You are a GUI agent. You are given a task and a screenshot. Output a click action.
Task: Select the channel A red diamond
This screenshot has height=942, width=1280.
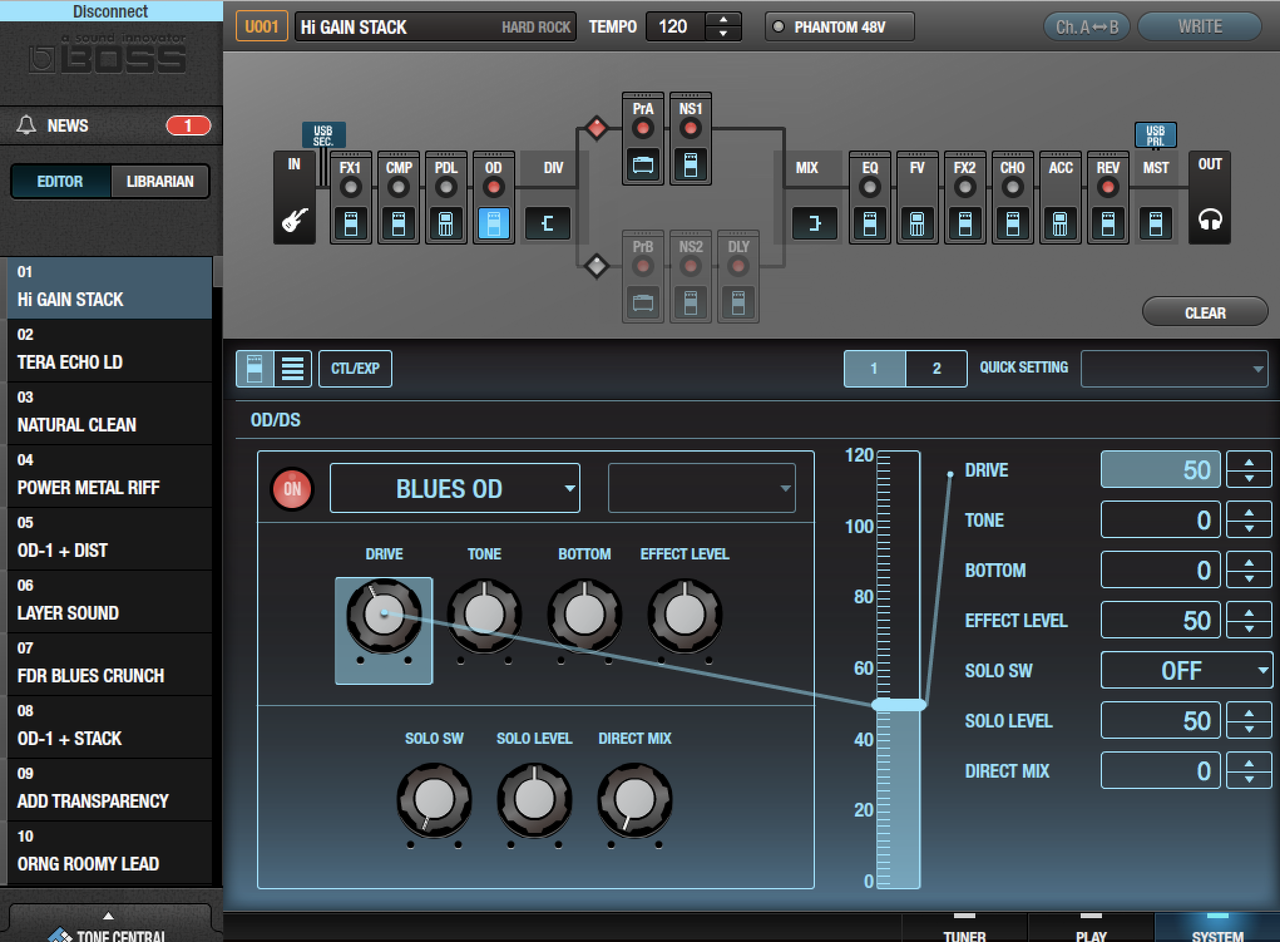click(597, 128)
